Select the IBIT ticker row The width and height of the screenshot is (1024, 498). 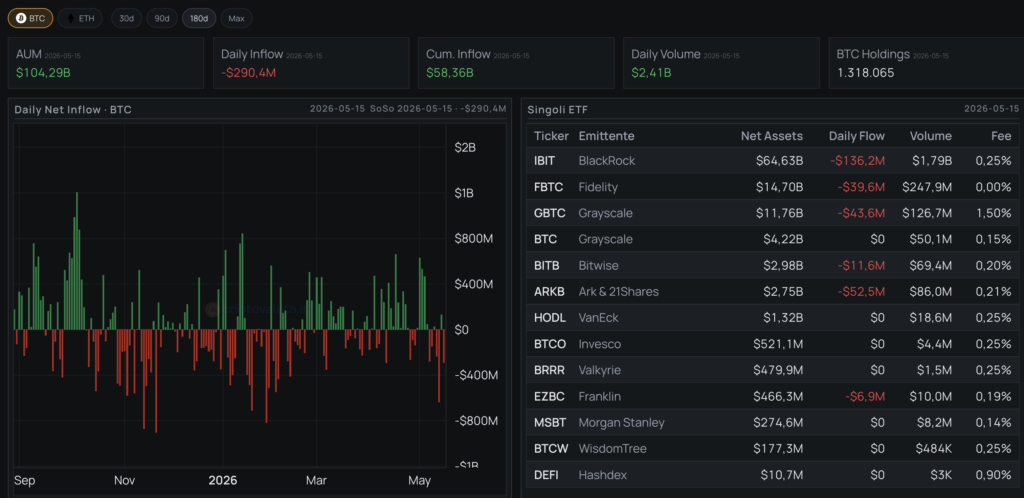773,161
